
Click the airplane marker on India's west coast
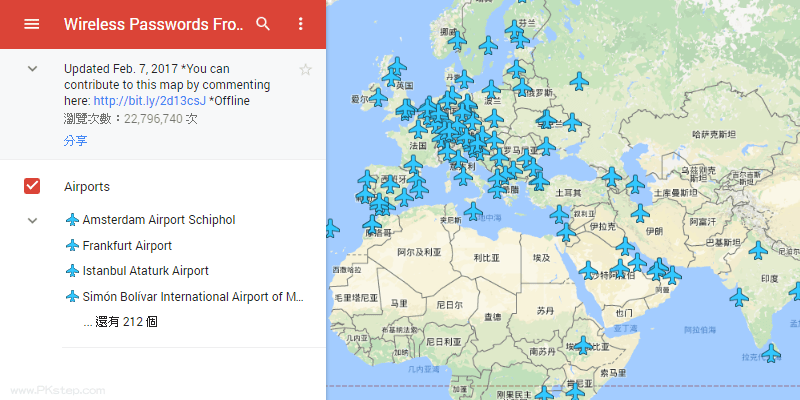pyautogui.click(x=738, y=297)
